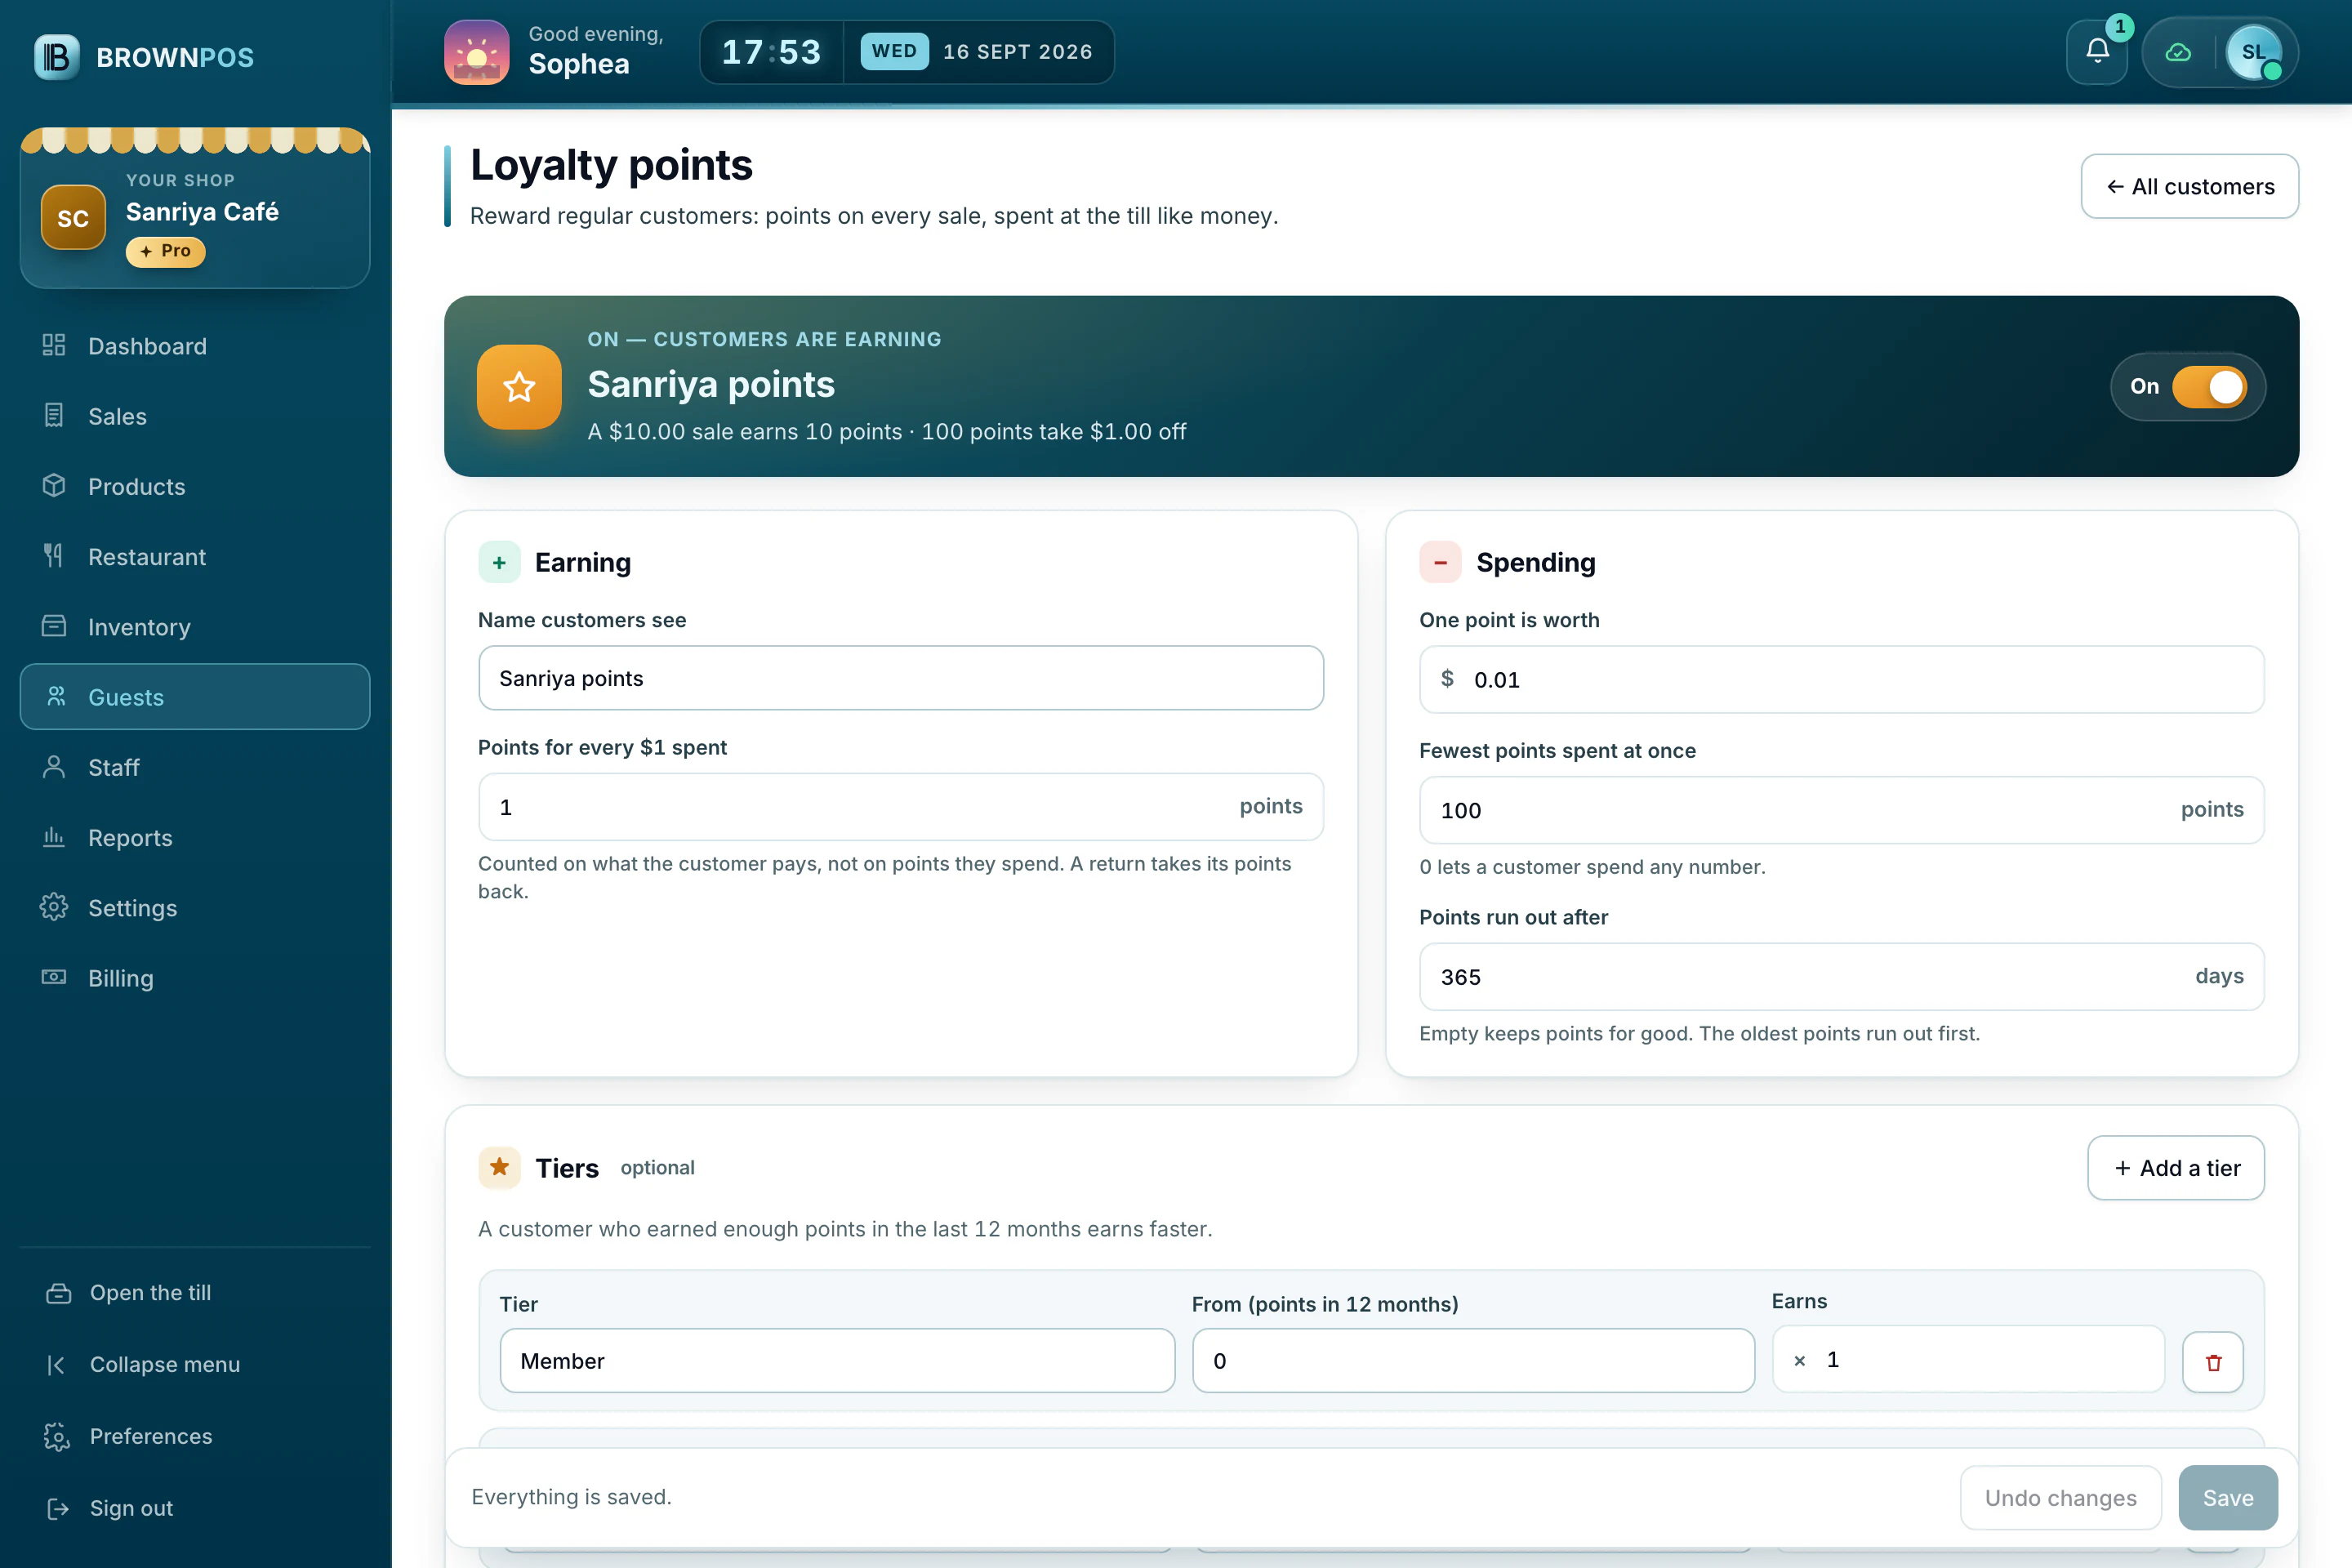2352x1568 pixels.
Task: Add a tier
Action: pyautogui.click(x=2176, y=1168)
